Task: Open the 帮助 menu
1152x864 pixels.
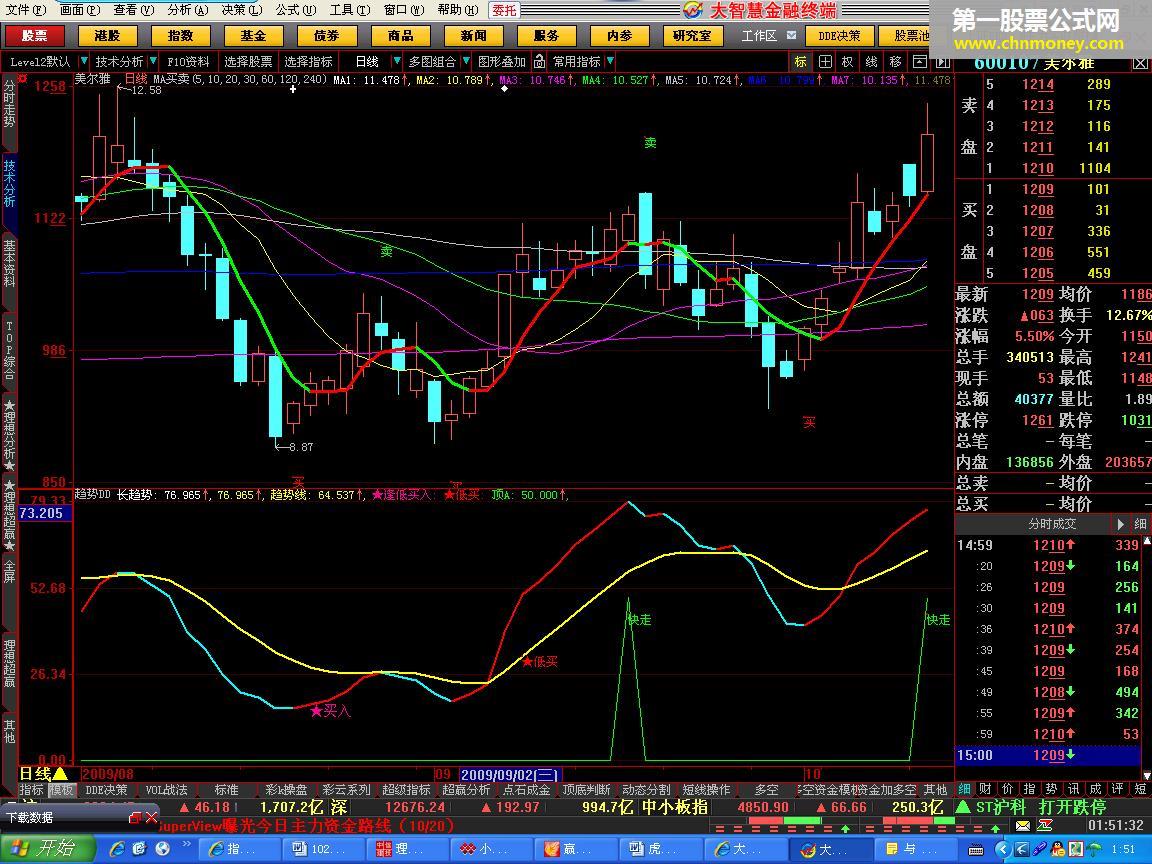Action: [x=458, y=10]
